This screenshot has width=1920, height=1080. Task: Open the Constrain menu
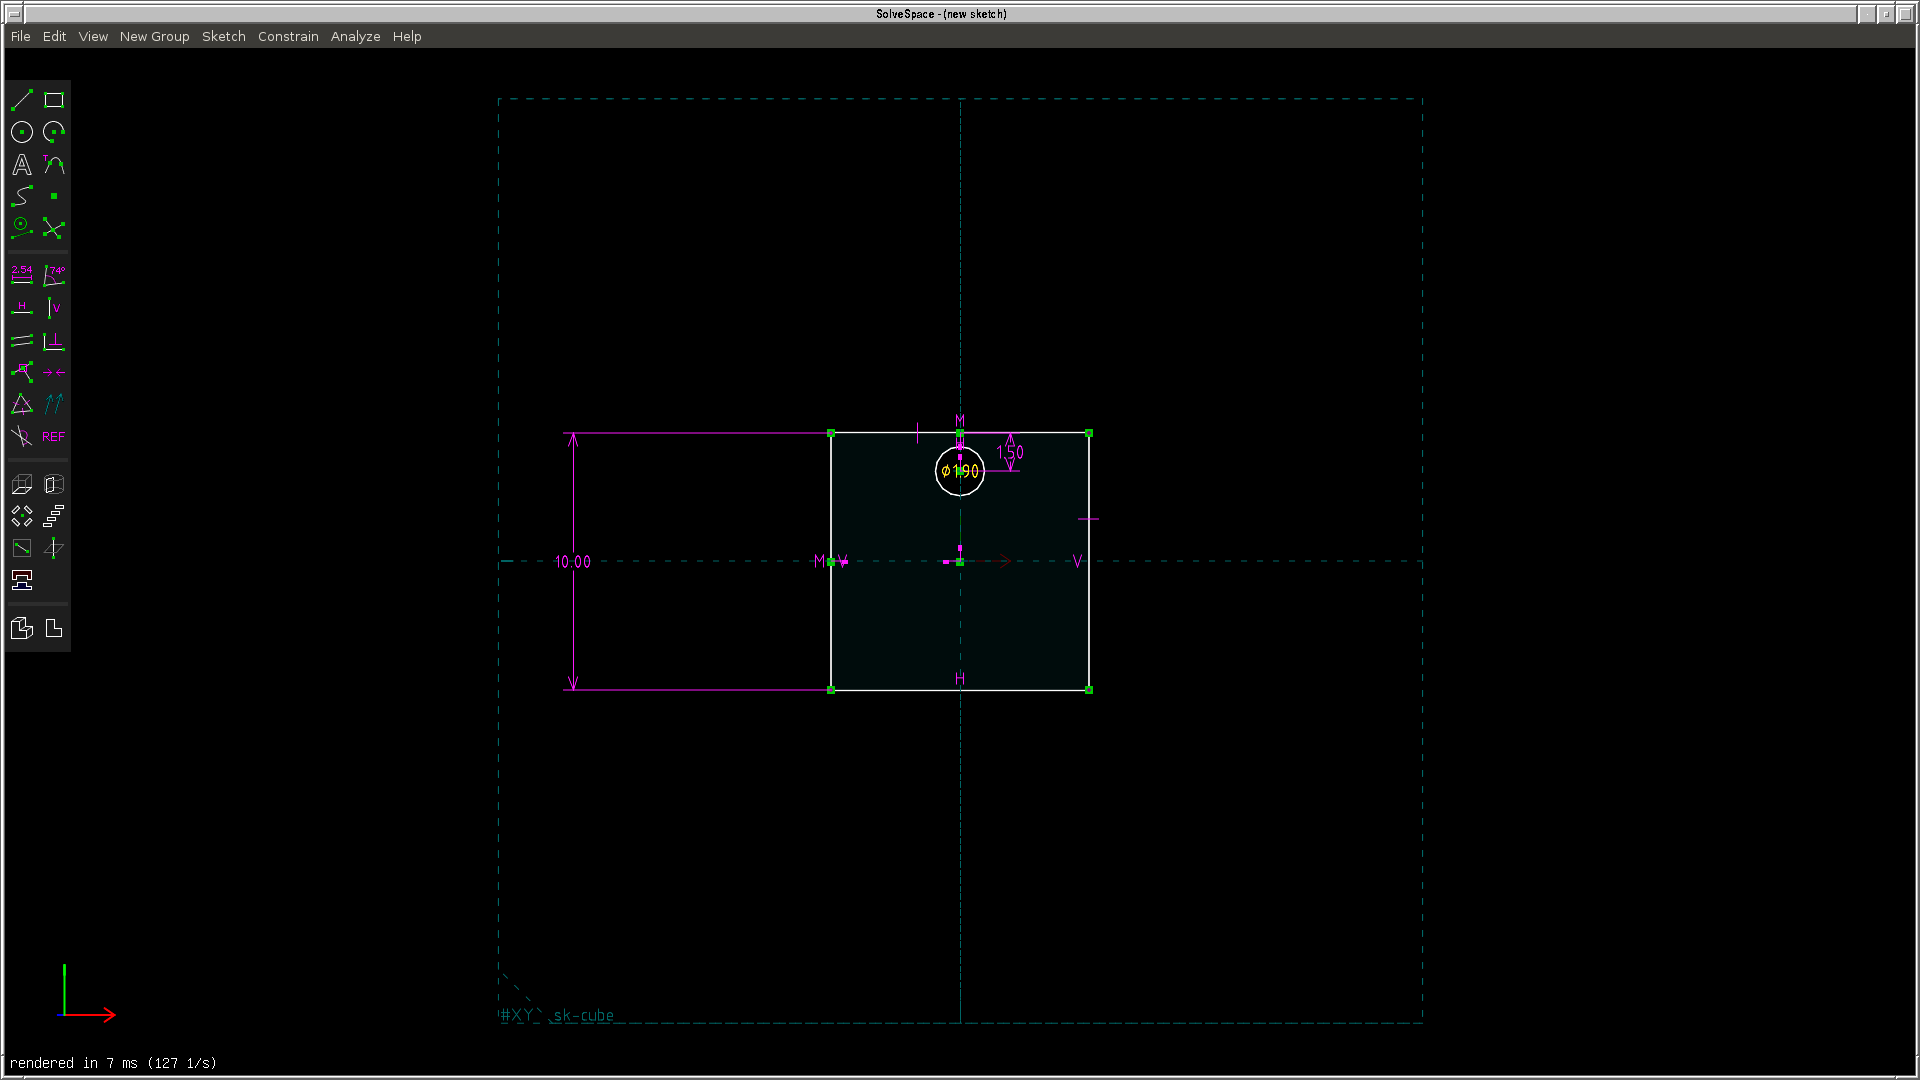[x=288, y=36]
